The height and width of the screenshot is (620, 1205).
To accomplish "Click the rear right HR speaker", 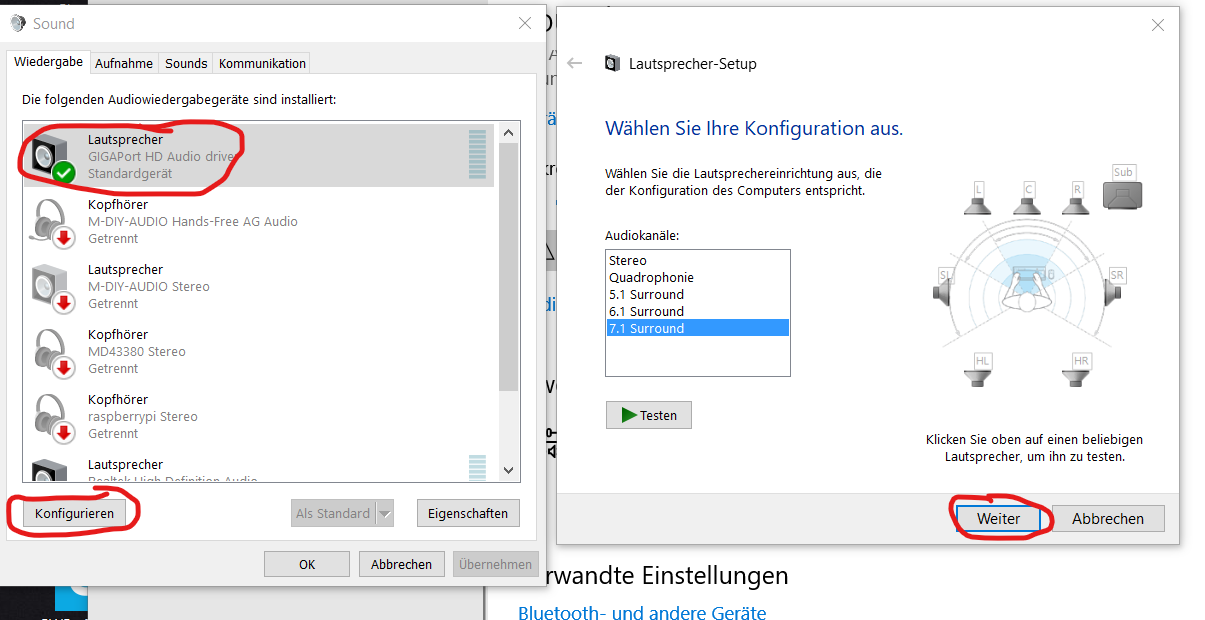I will (x=1078, y=372).
